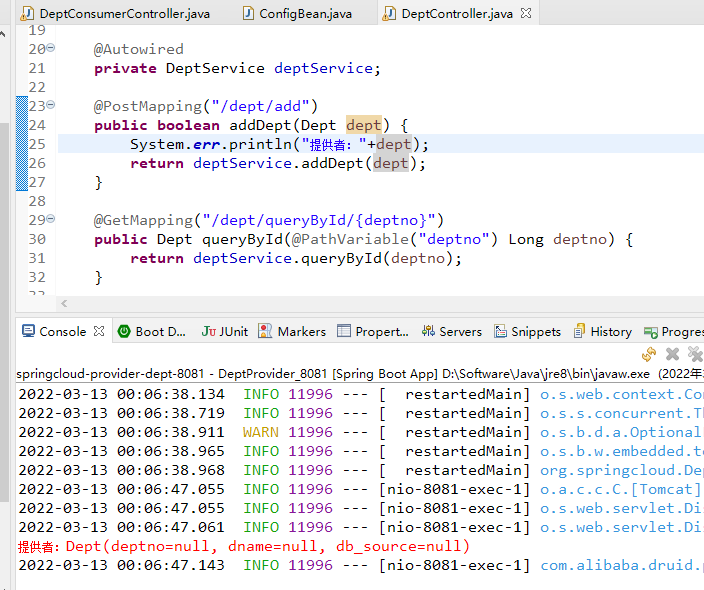Click the Snippets view icon
704x590 pixels.
point(500,331)
